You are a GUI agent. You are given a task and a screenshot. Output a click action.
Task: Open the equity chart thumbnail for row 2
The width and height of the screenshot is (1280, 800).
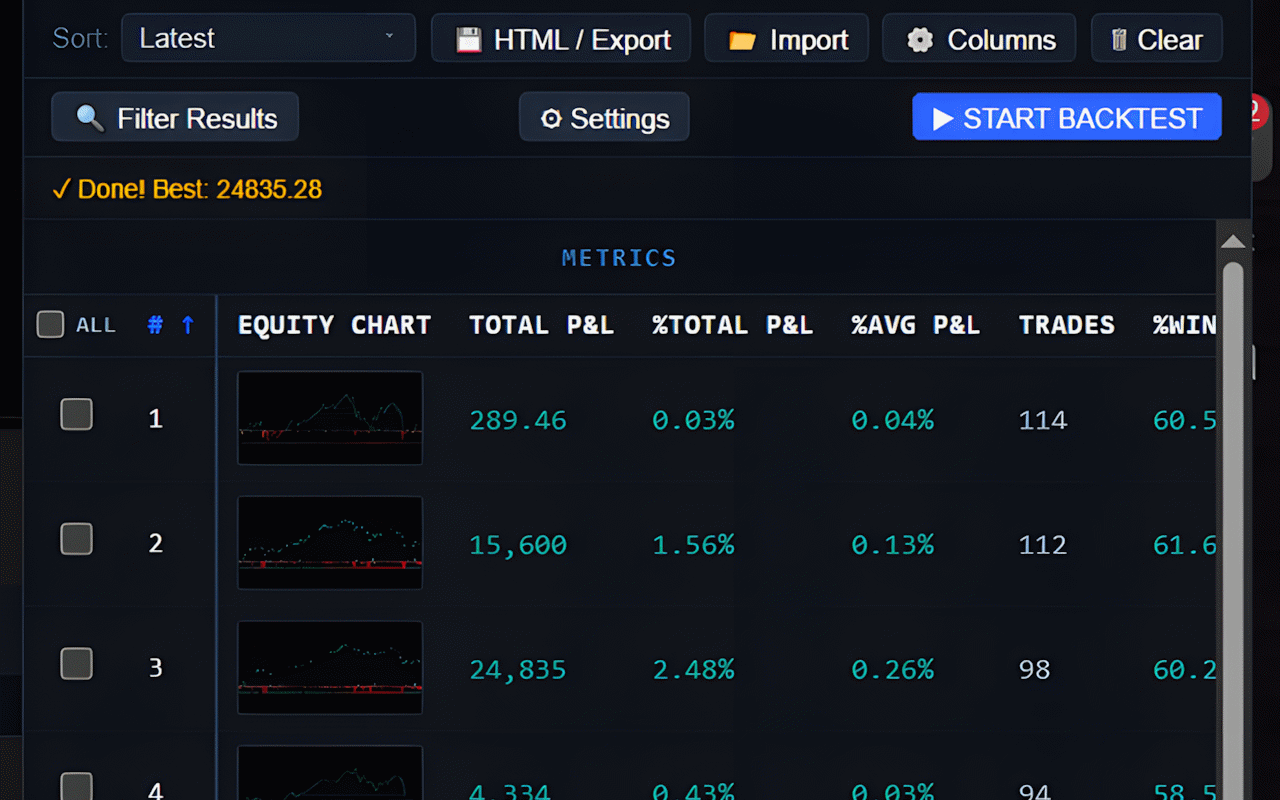tap(330, 543)
